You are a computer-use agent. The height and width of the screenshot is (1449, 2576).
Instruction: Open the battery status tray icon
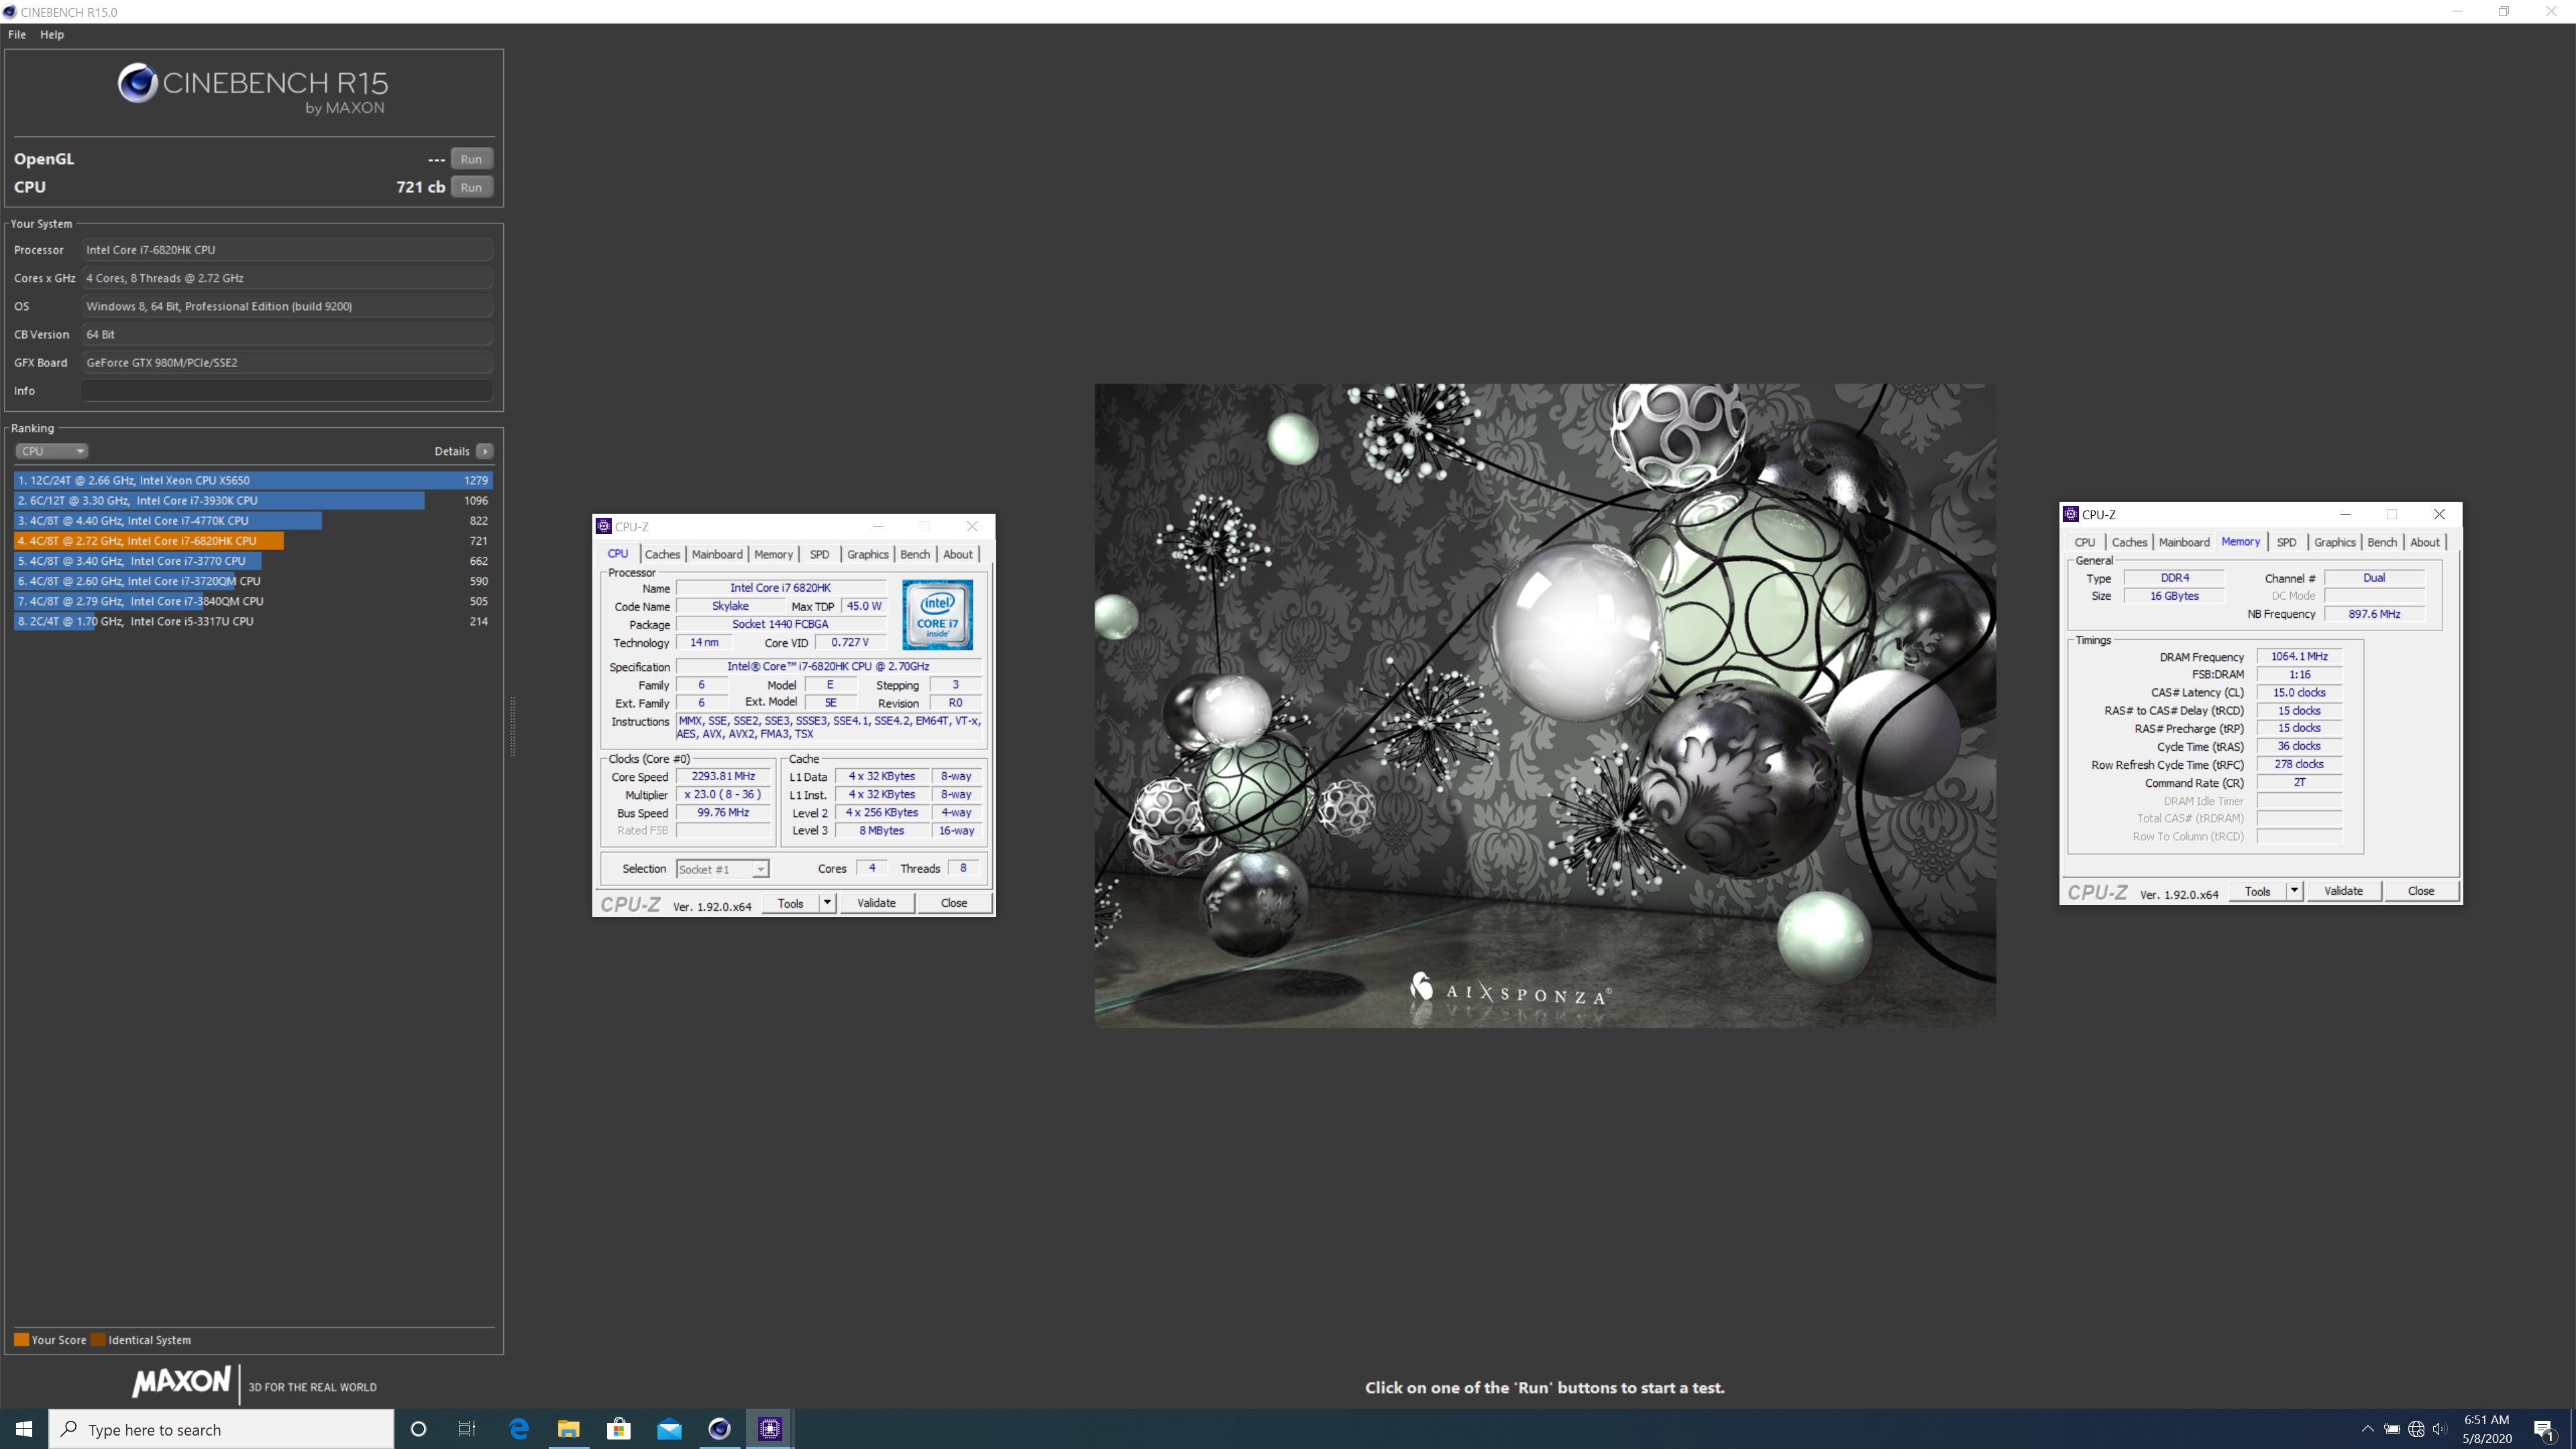(2392, 1429)
